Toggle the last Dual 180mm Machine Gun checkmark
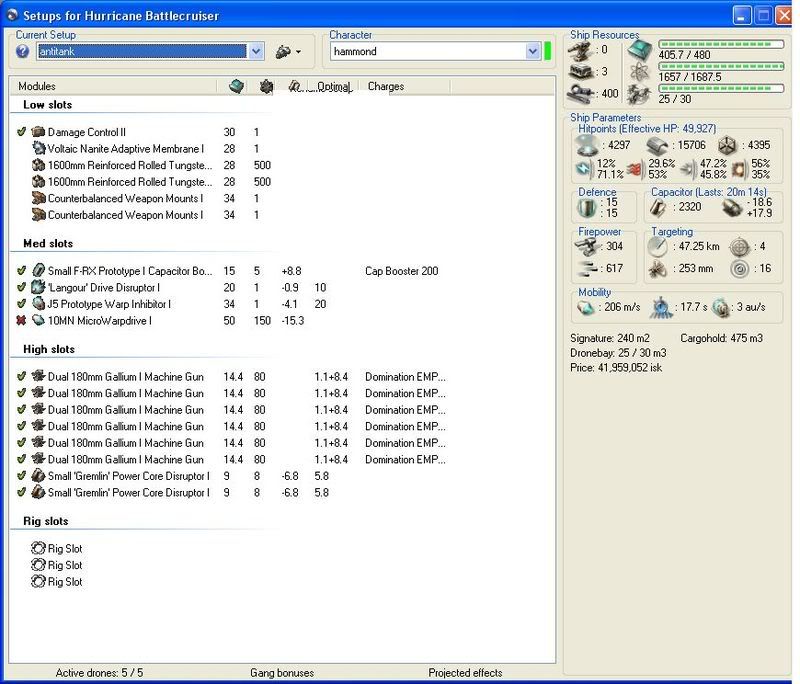Viewport: 800px width, 684px height. [x=21, y=459]
